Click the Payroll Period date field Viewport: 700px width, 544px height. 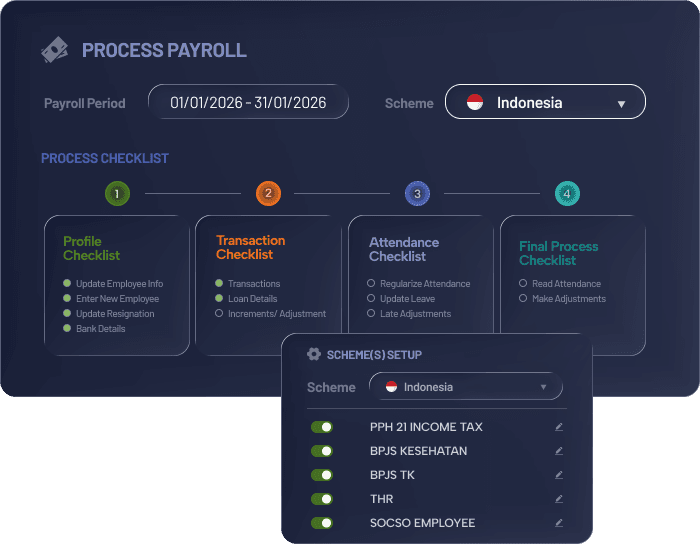click(248, 102)
